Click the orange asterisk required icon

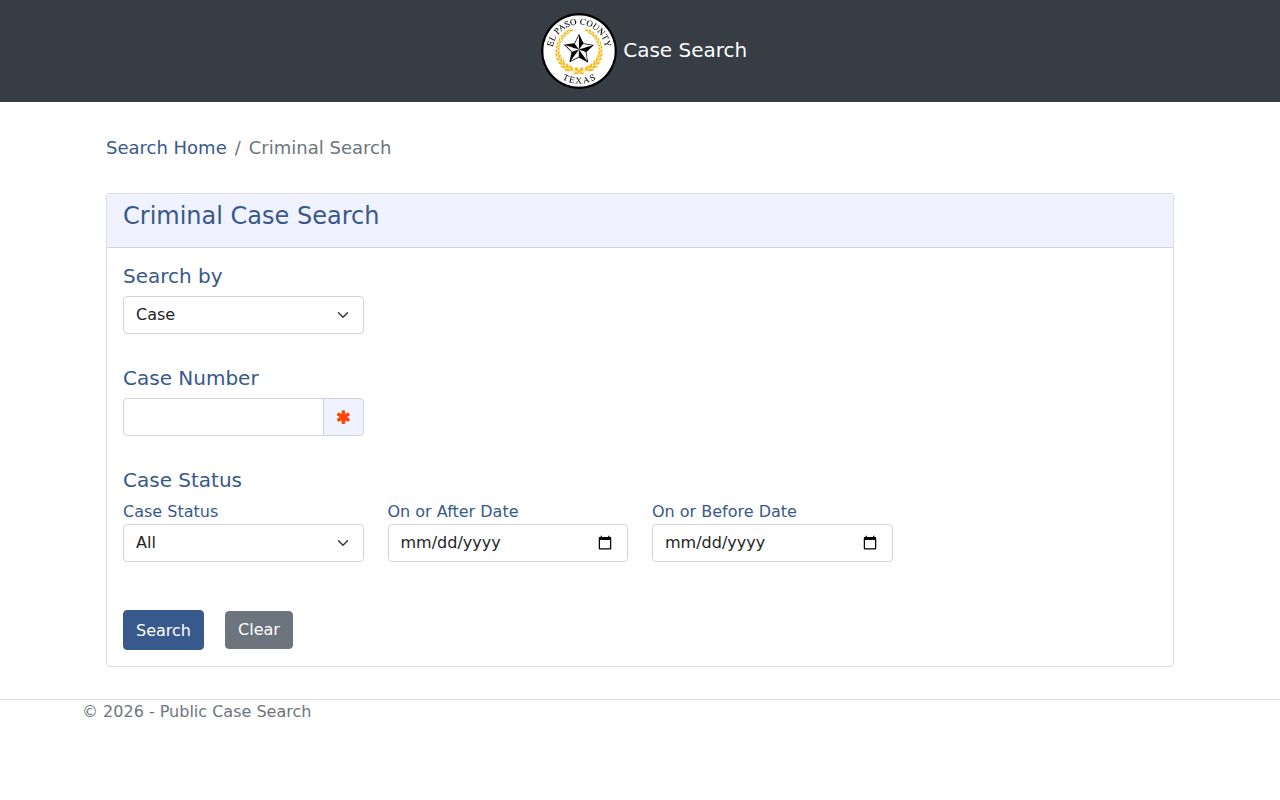[x=343, y=417]
